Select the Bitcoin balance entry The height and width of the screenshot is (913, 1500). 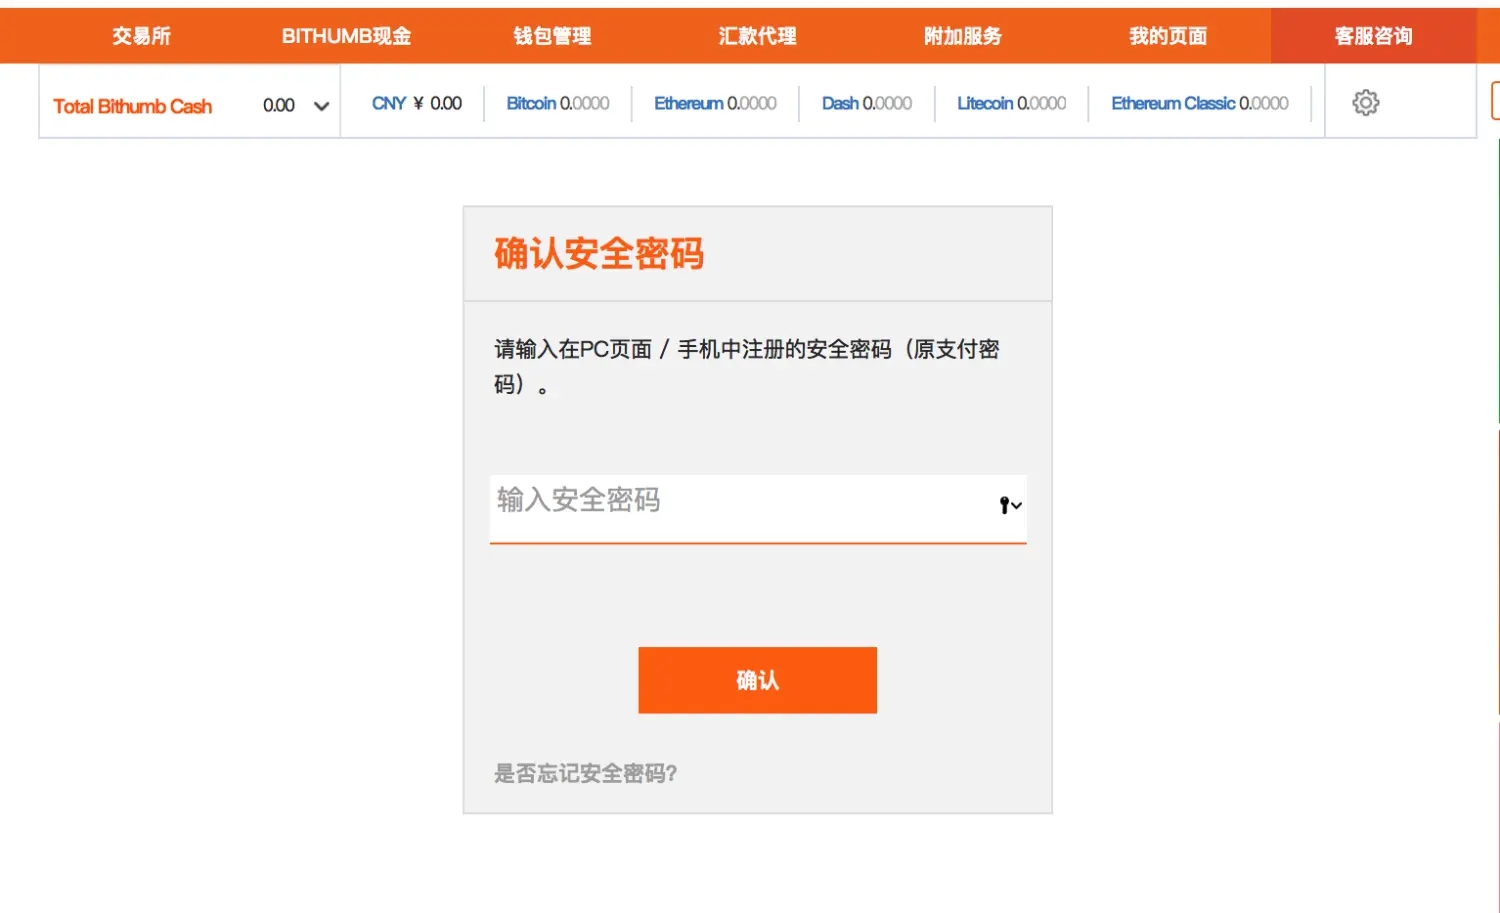558,102
